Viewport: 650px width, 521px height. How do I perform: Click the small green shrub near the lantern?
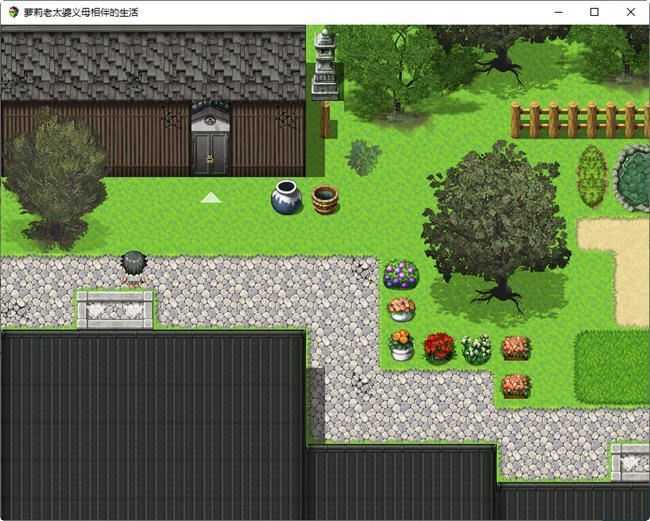click(x=363, y=156)
